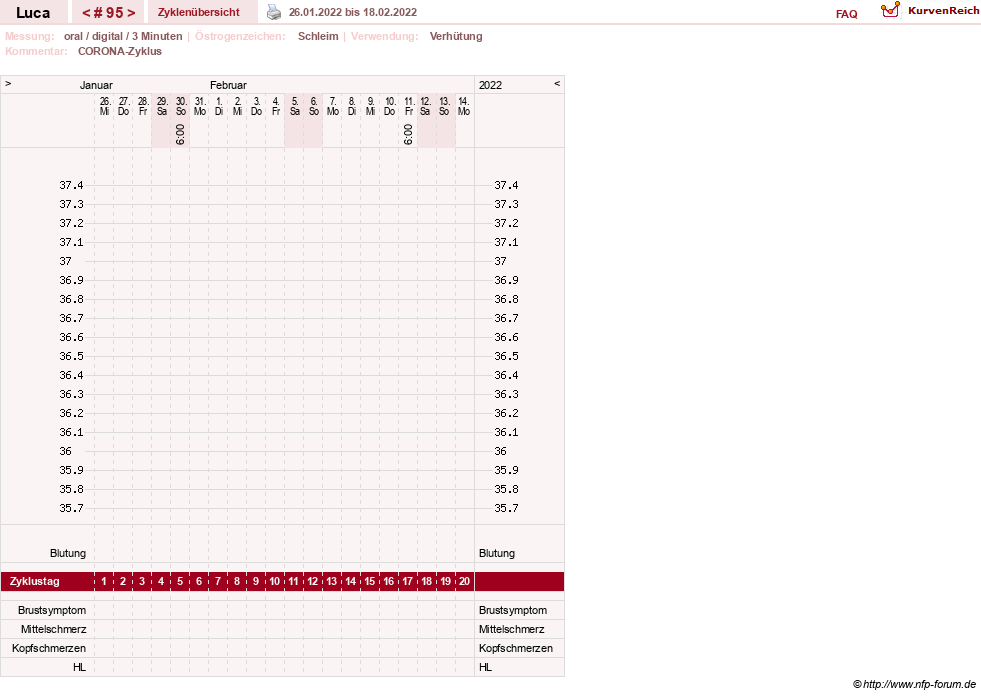Viewport: 981px width, 696px height.
Task: Click the printer icon
Action: pyautogui.click(x=274, y=12)
